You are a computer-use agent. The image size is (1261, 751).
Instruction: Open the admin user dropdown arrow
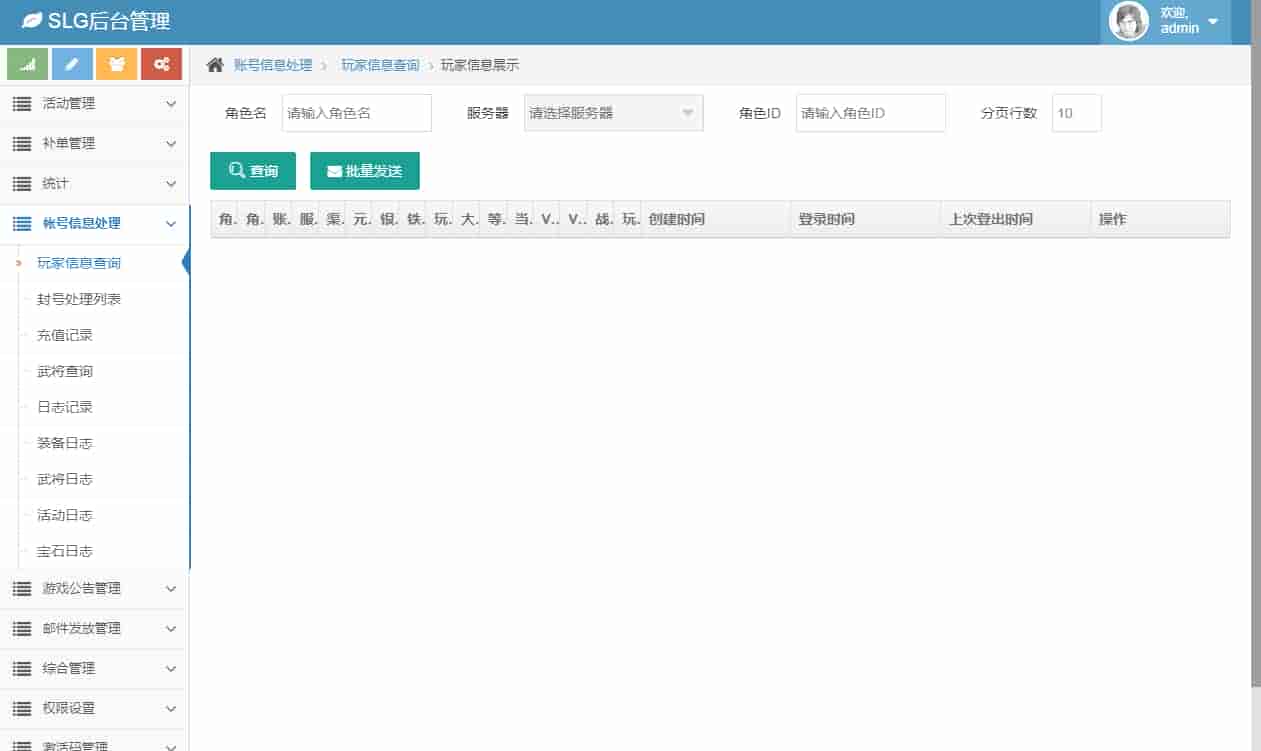point(1213,22)
